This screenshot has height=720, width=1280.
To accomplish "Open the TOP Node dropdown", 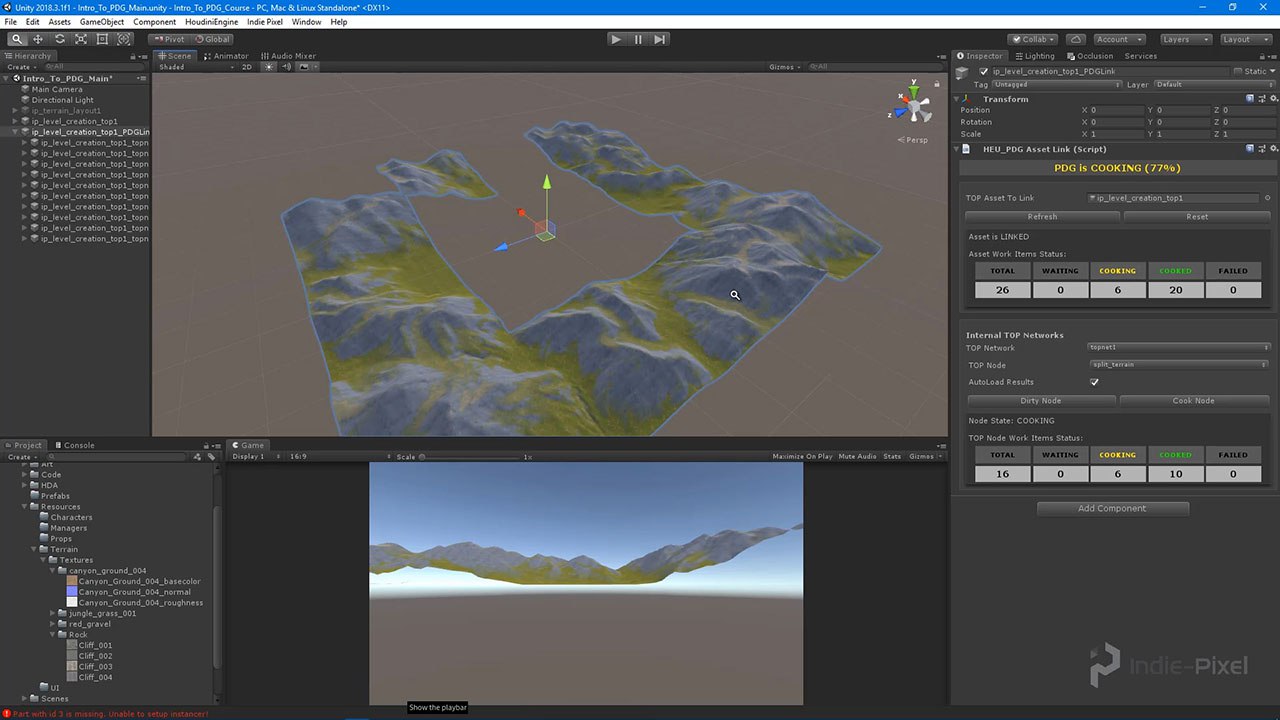I will click(x=1179, y=365).
